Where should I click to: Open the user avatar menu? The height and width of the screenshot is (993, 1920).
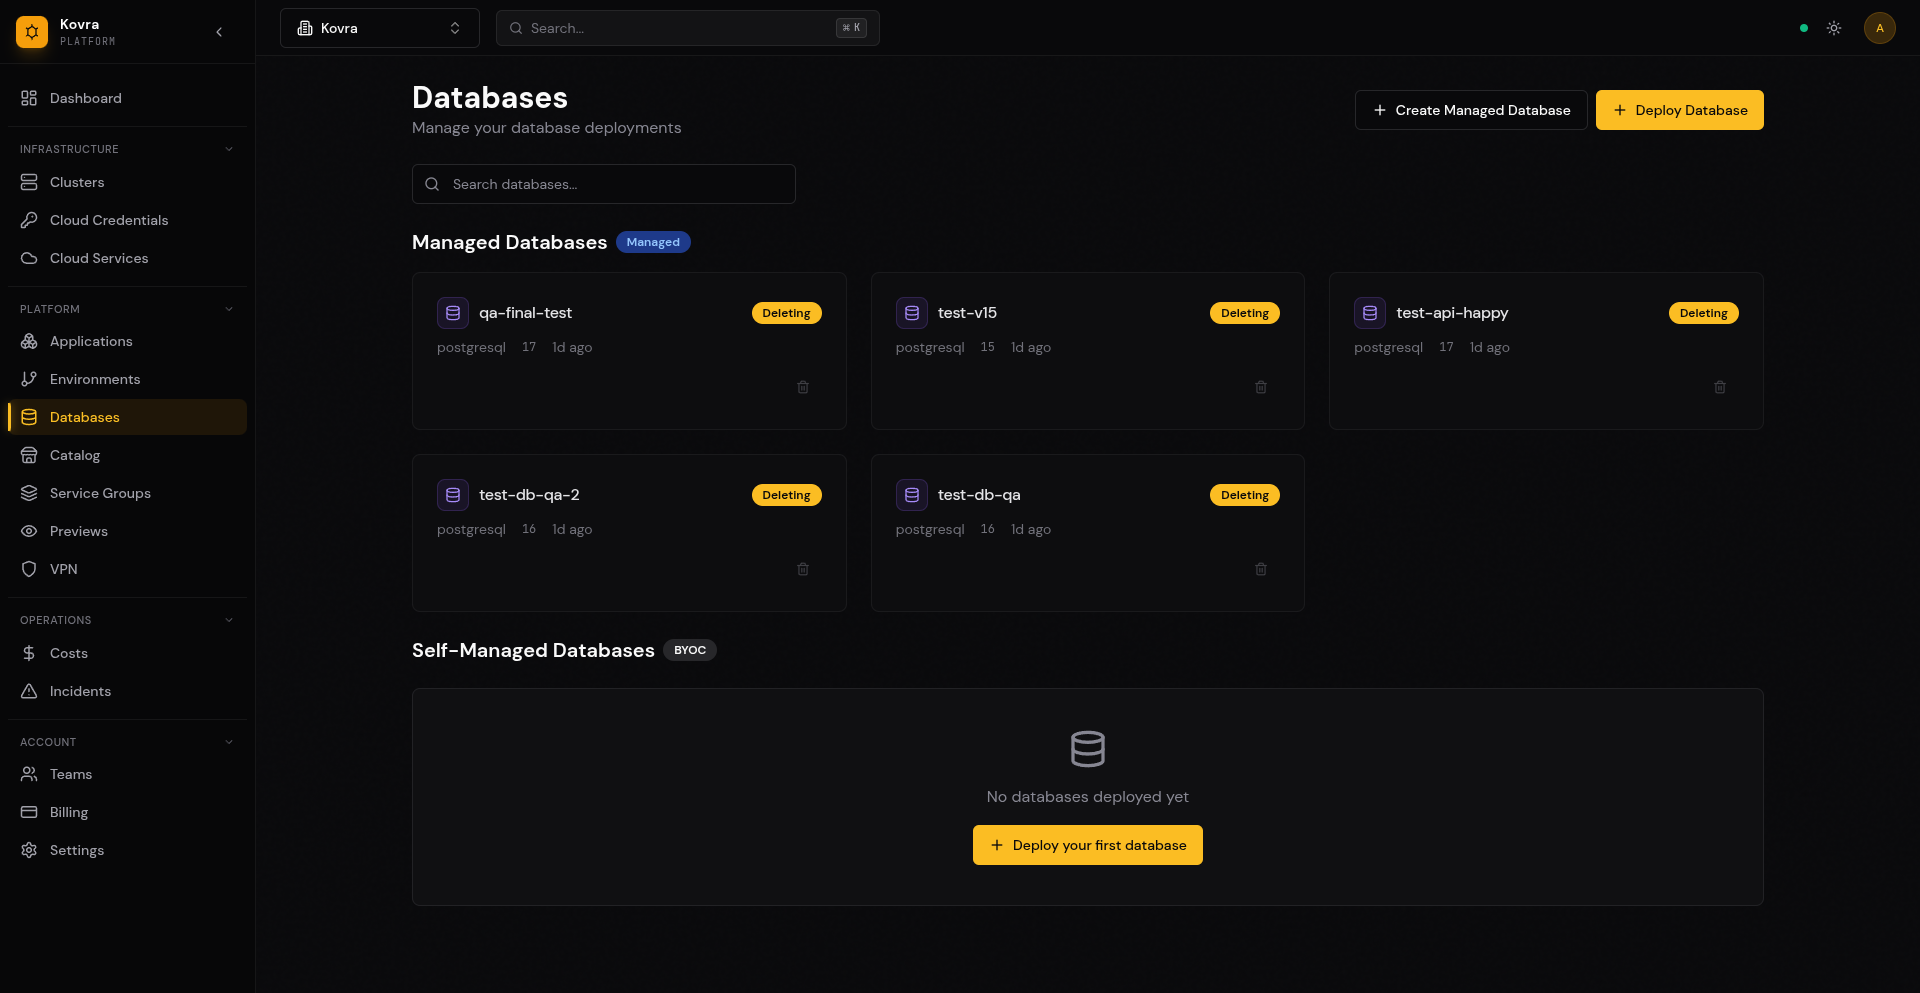[x=1880, y=28]
